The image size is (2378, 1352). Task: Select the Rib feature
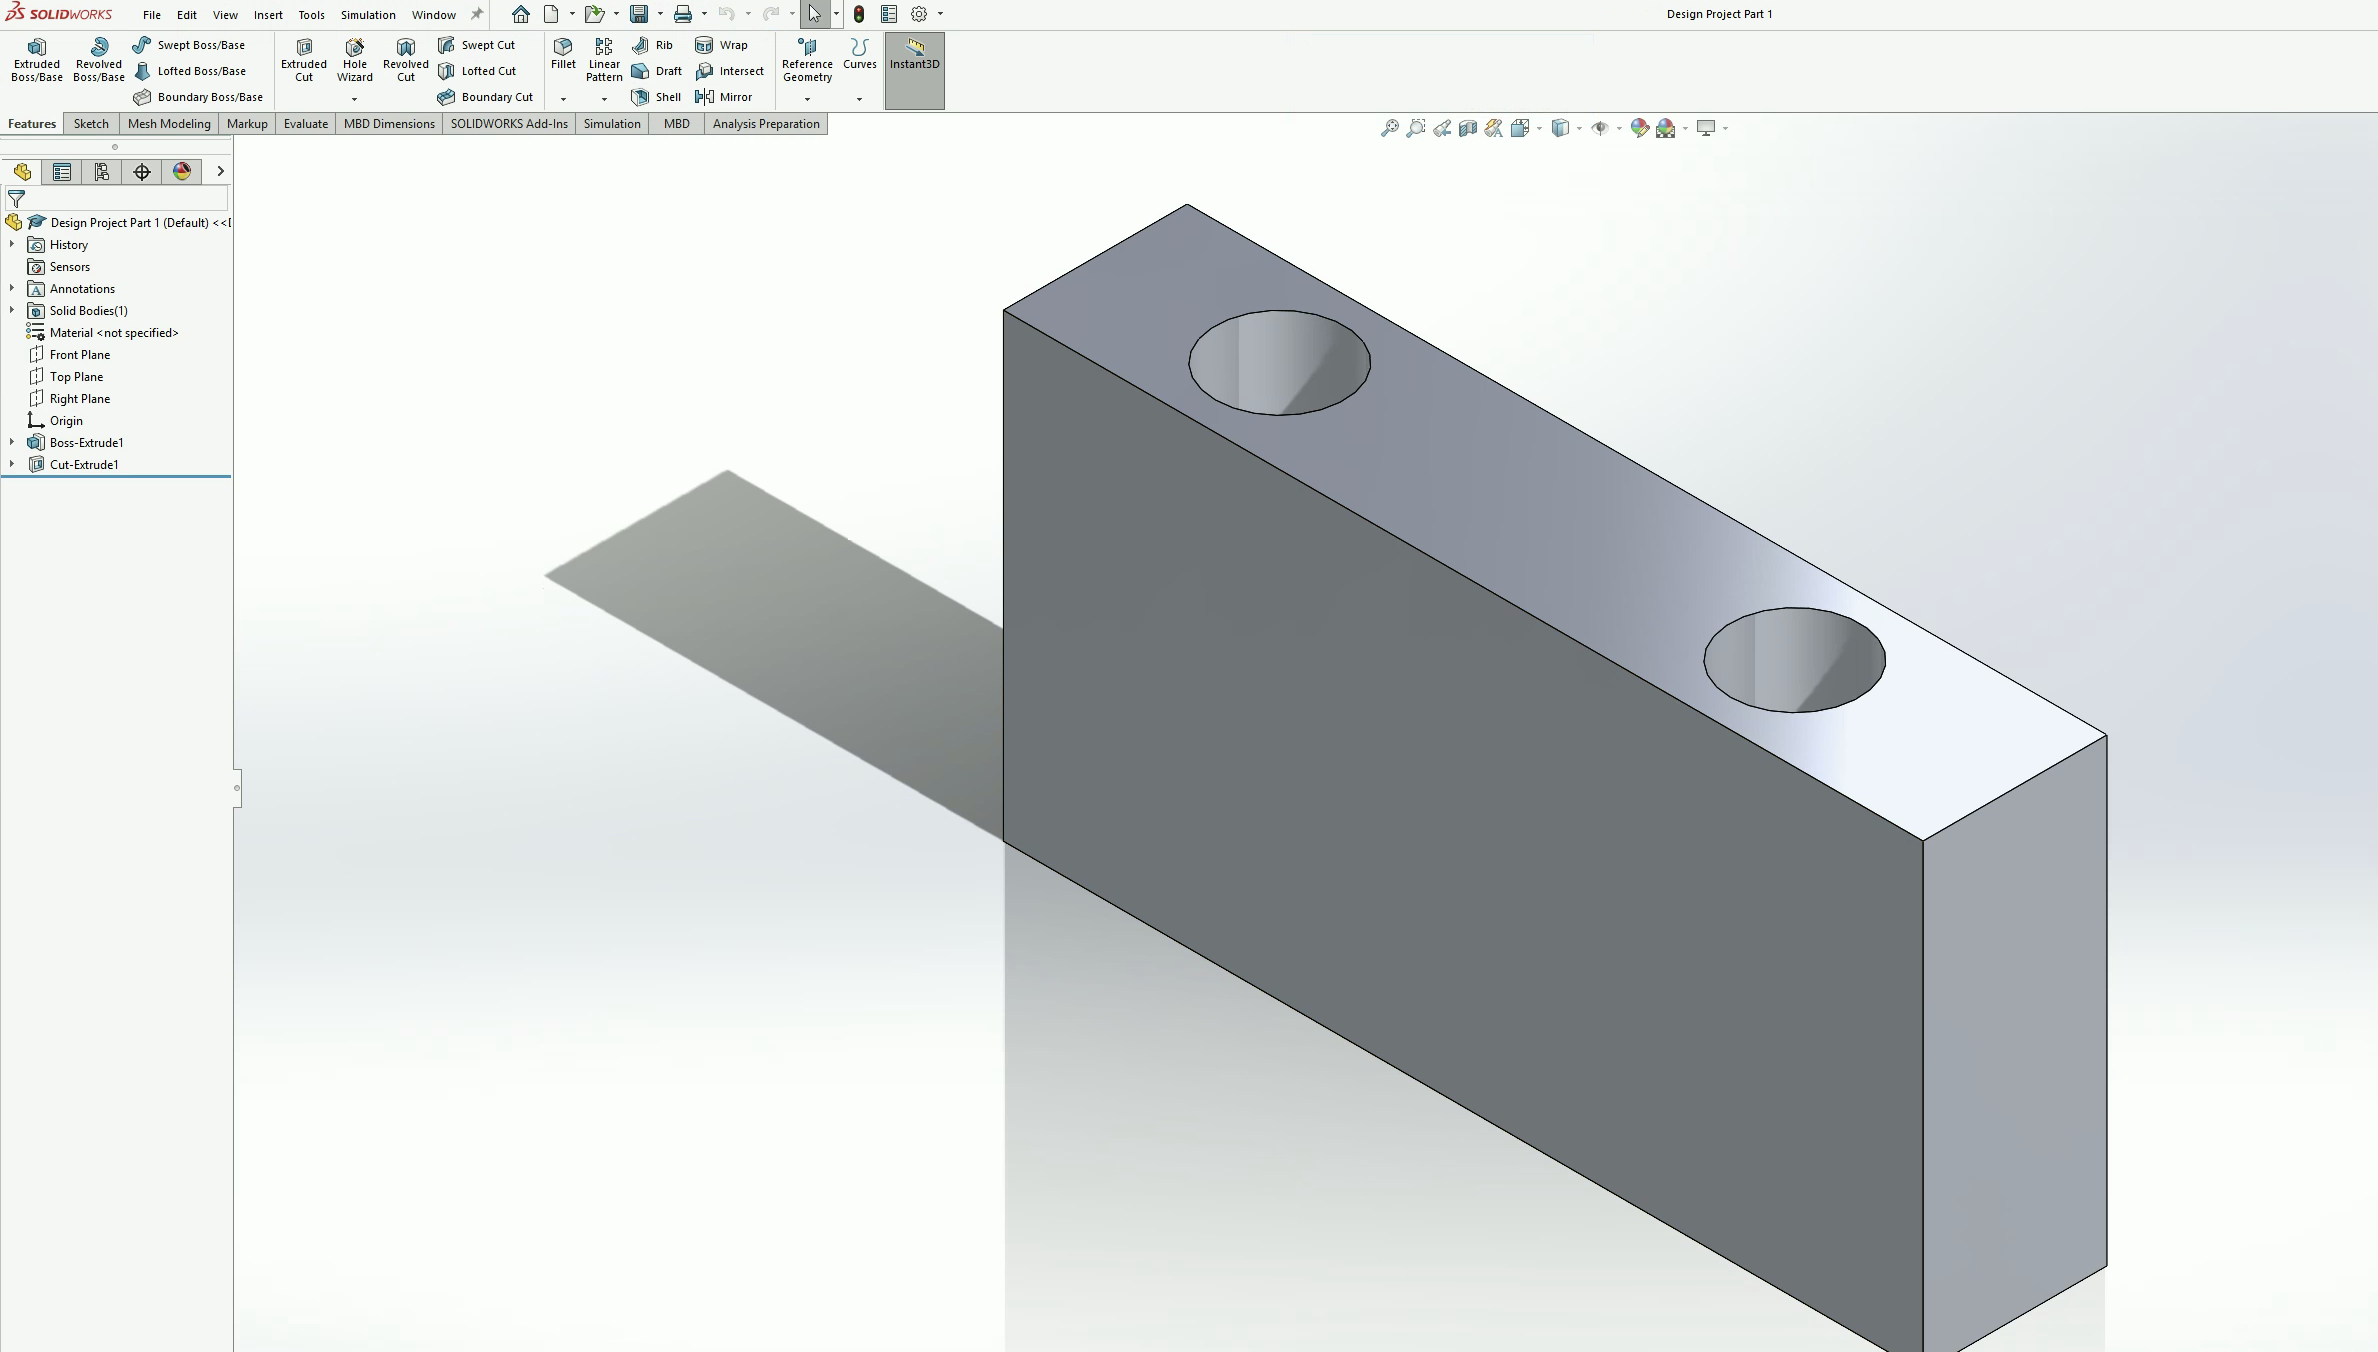(x=653, y=45)
